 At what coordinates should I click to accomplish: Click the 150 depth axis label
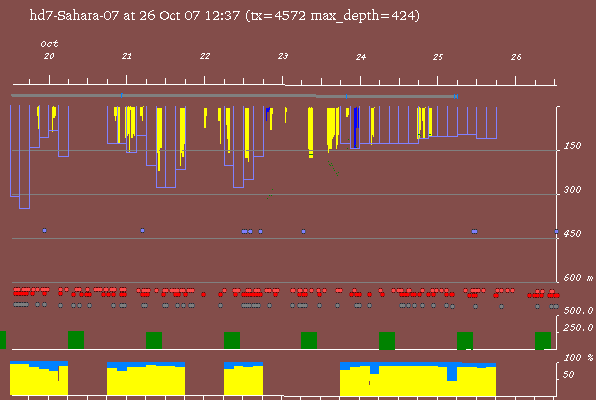572,146
